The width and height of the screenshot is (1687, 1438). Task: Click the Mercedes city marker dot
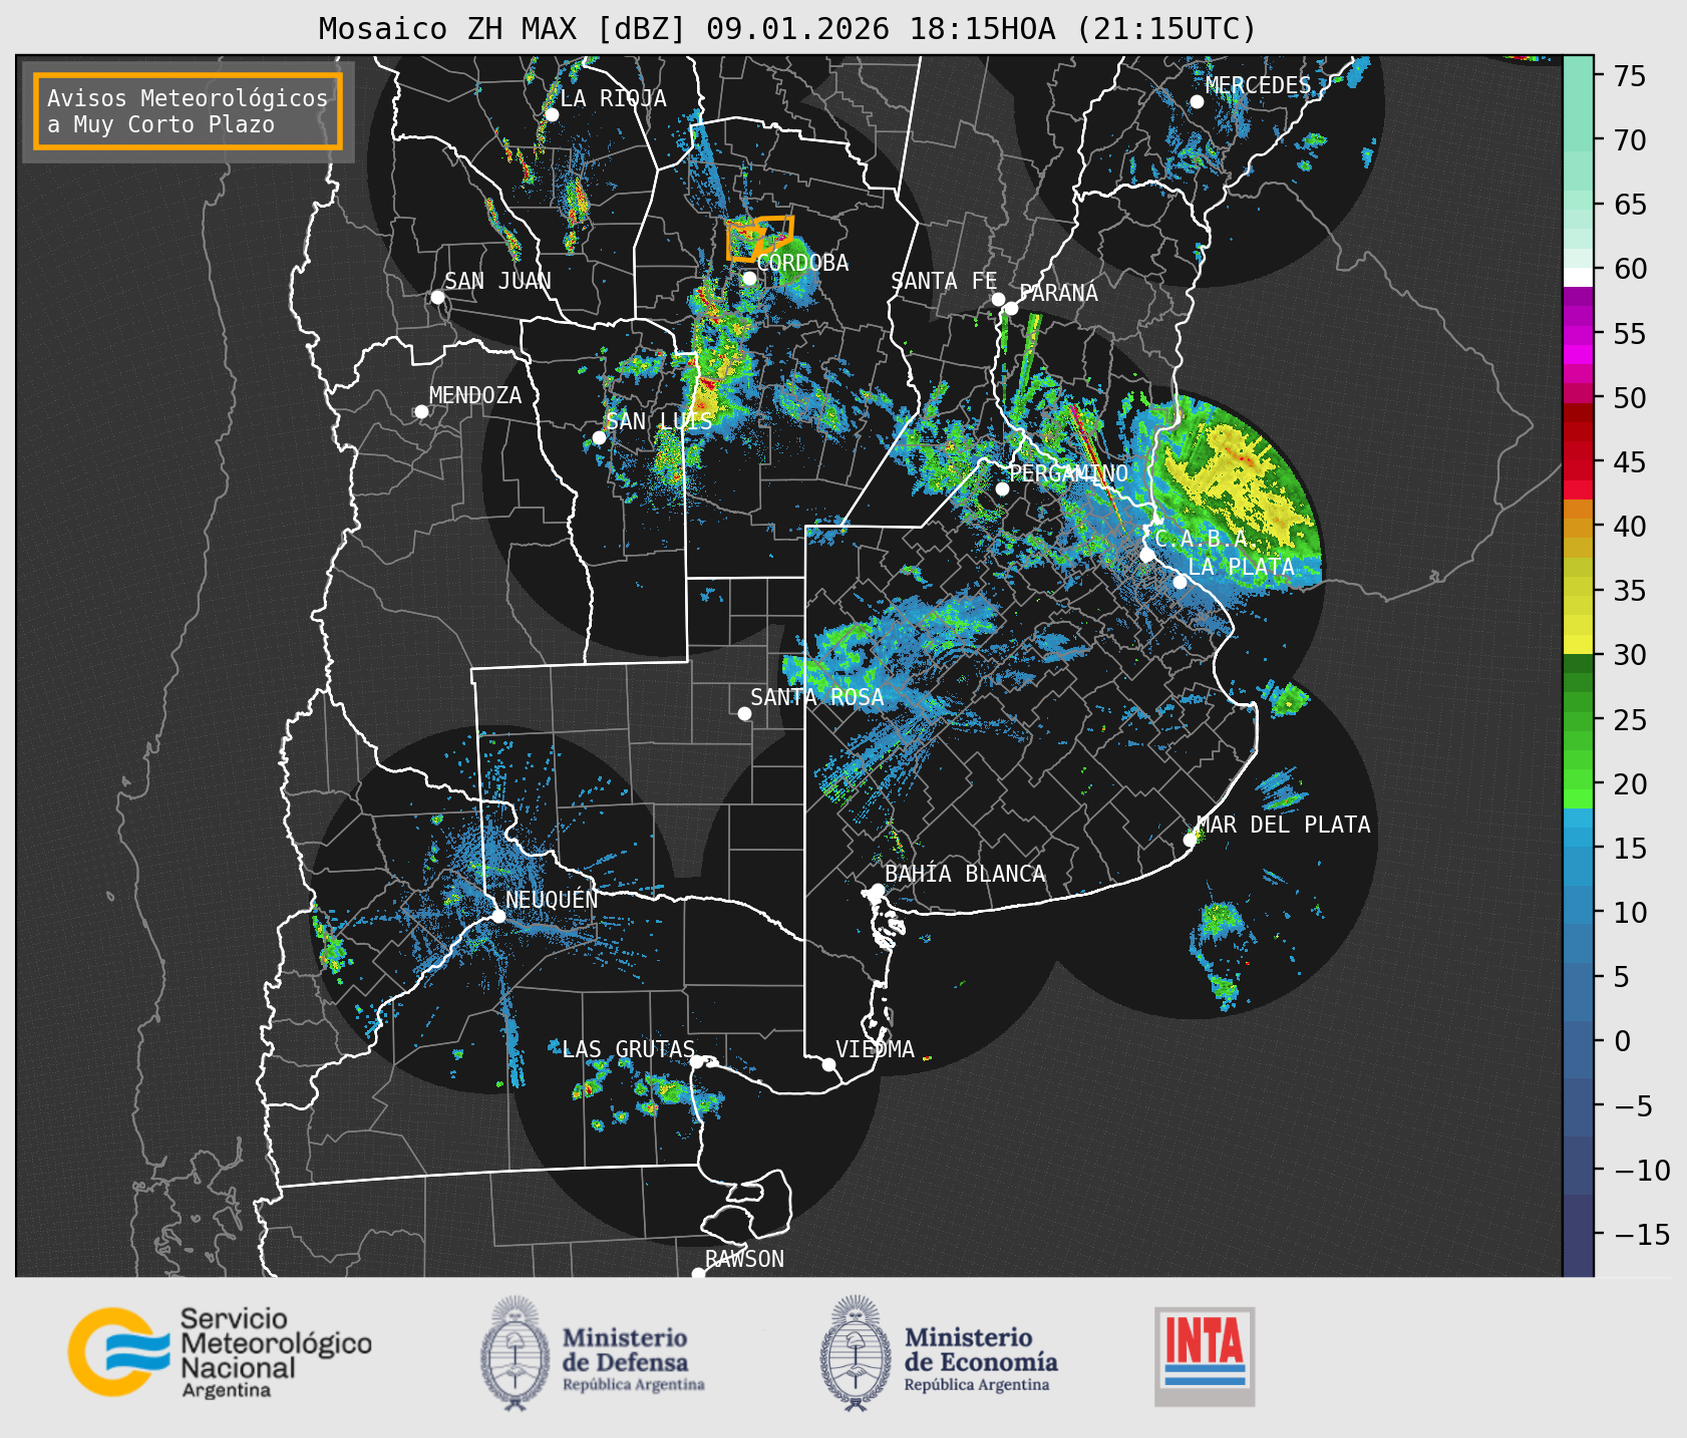(1196, 102)
